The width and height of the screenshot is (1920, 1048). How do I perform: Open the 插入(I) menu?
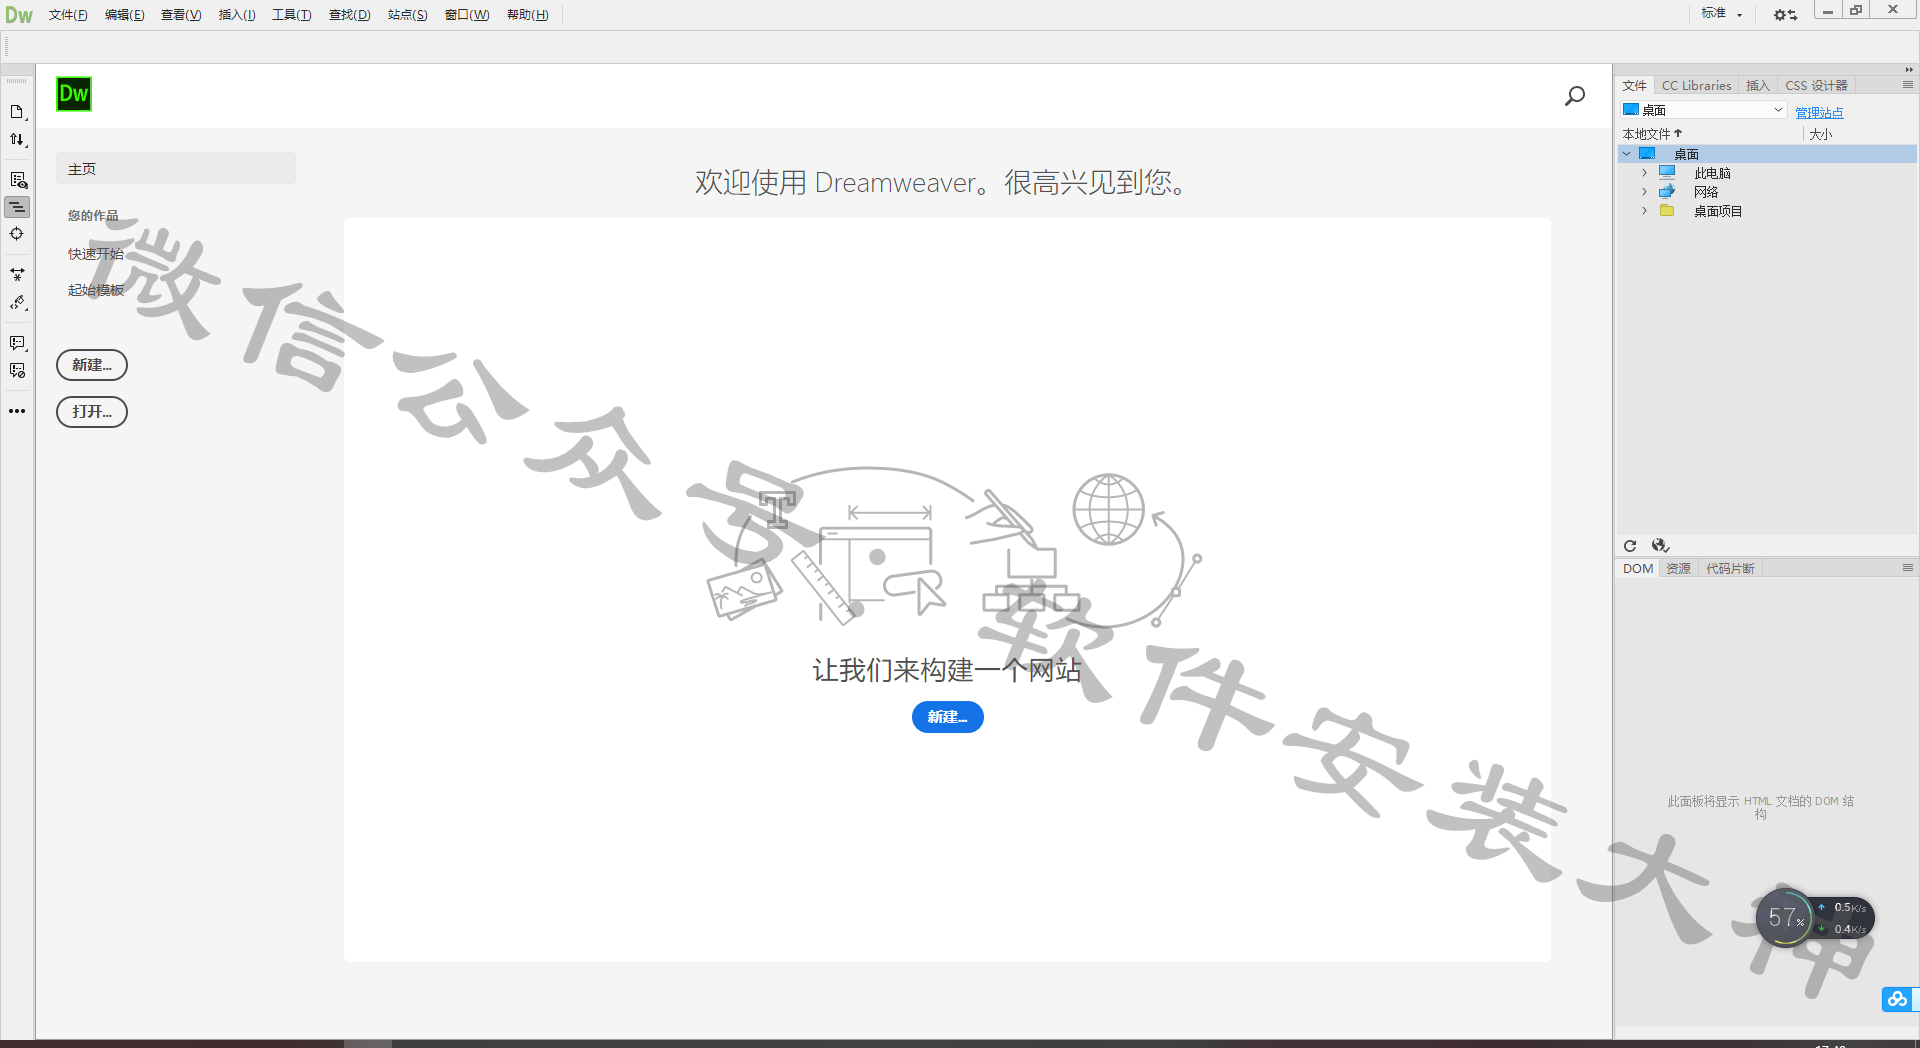(237, 15)
